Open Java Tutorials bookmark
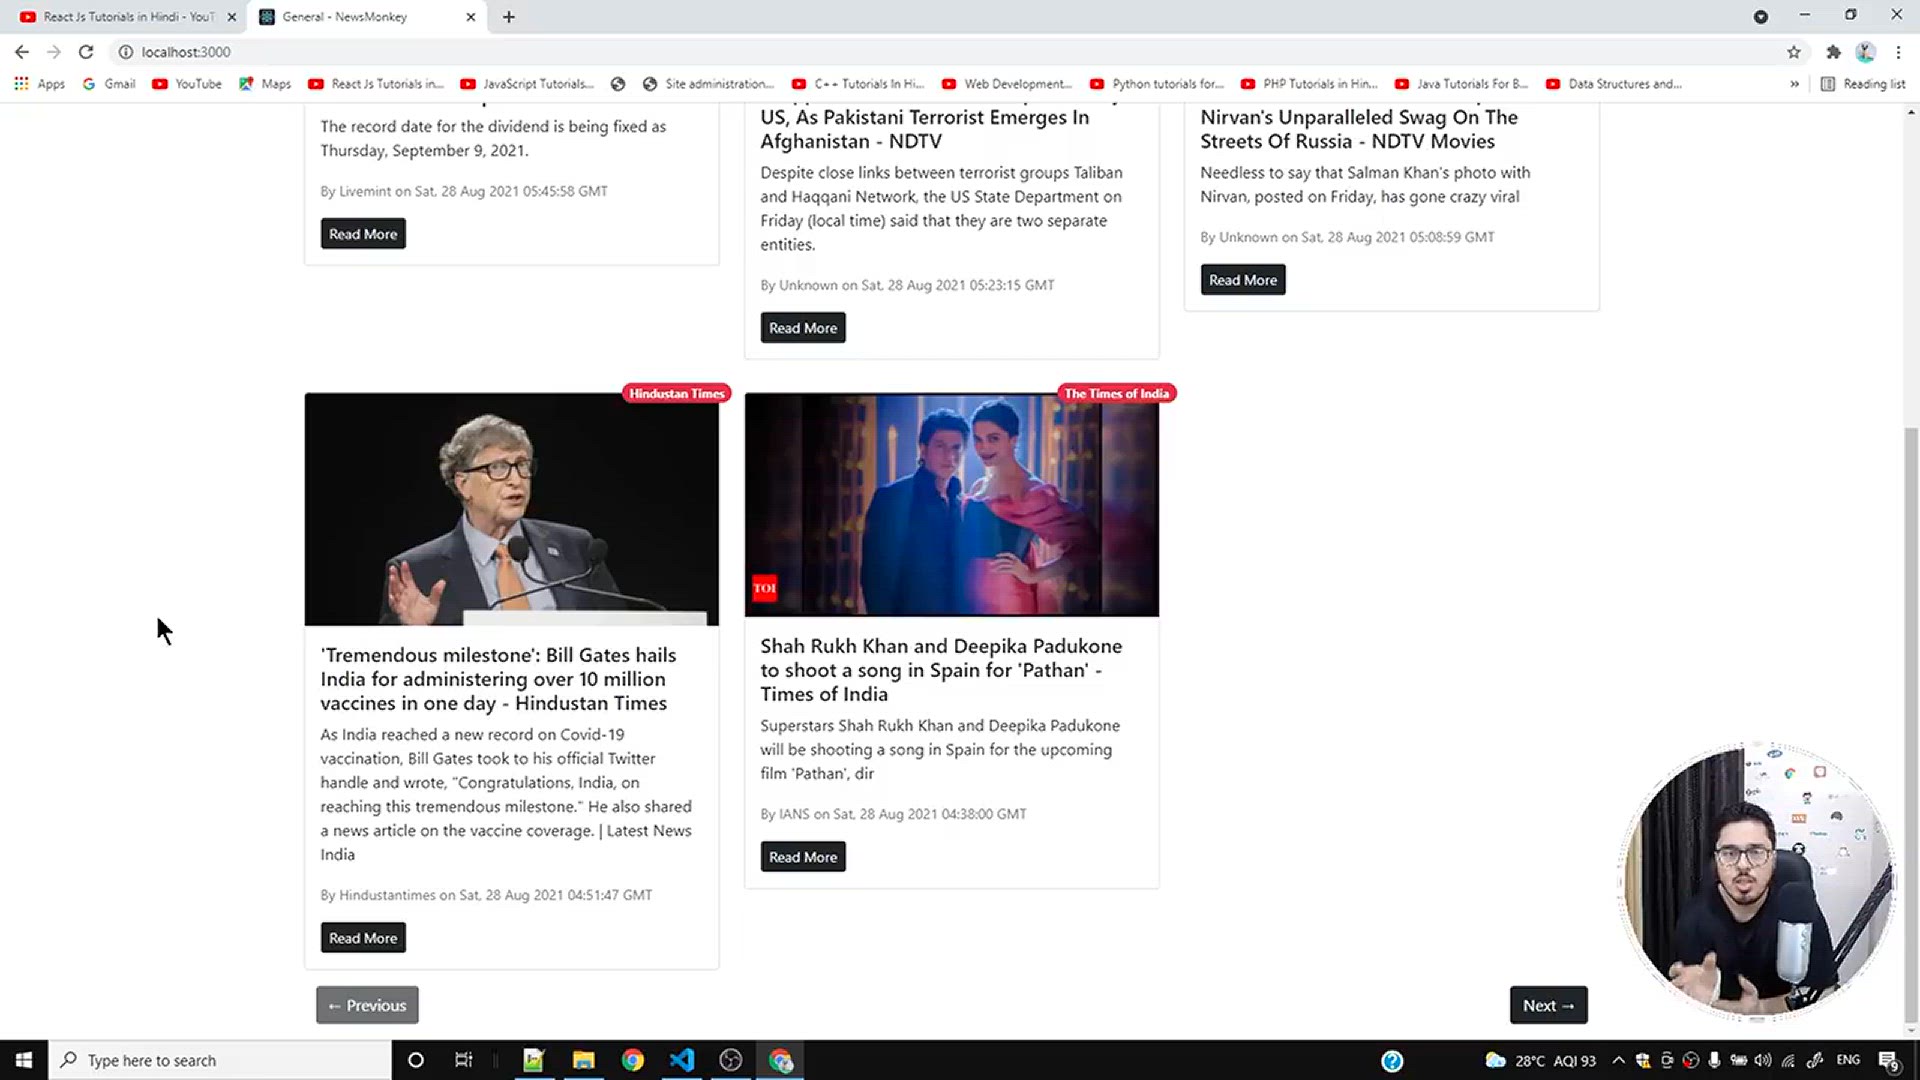This screenshot has height=1080, width=1920. point(1462,84)
